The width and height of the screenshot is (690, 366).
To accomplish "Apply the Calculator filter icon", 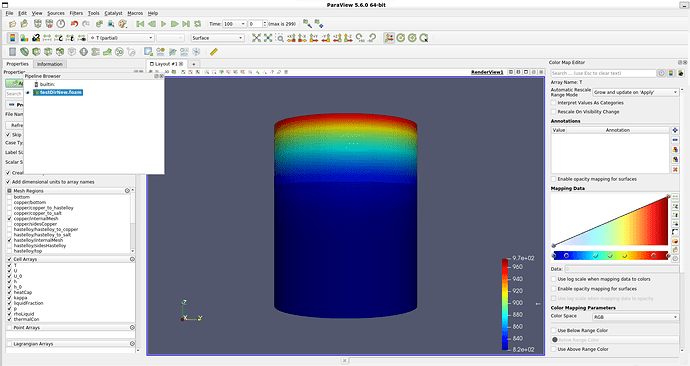I will (12, 52).
